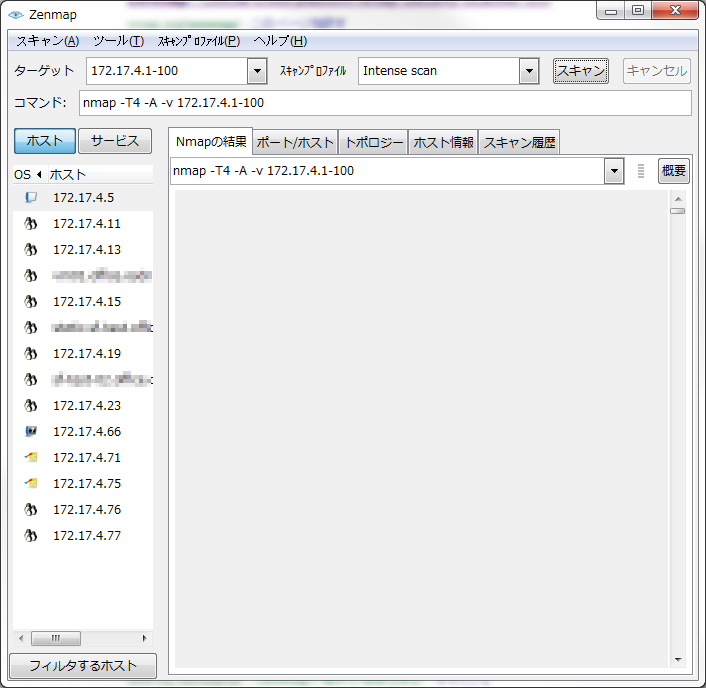Open the ヘルプ(H) menu

tap(280, 41)
